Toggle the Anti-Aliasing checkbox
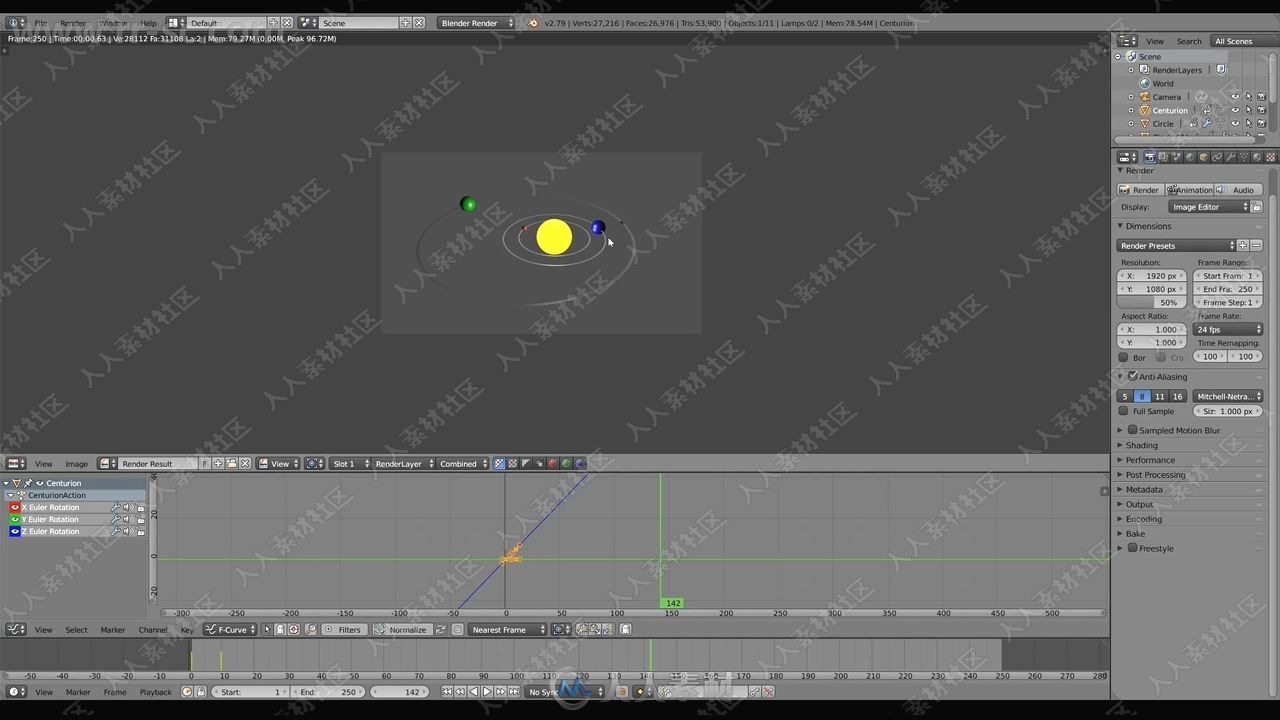Viewport: 1280px width, 720px height. [1133, 377]
